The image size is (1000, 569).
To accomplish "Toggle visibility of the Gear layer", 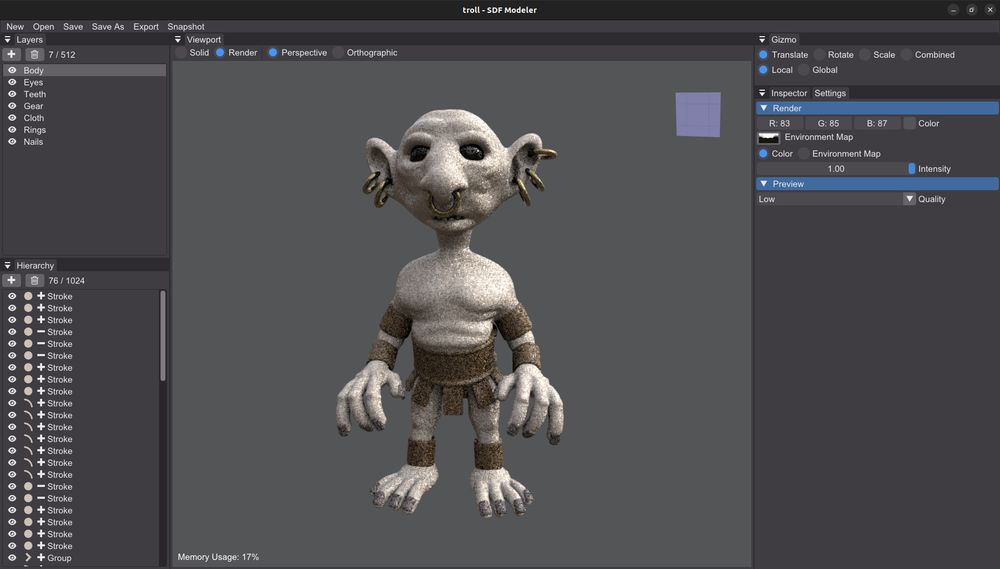I will coord(12,106).
